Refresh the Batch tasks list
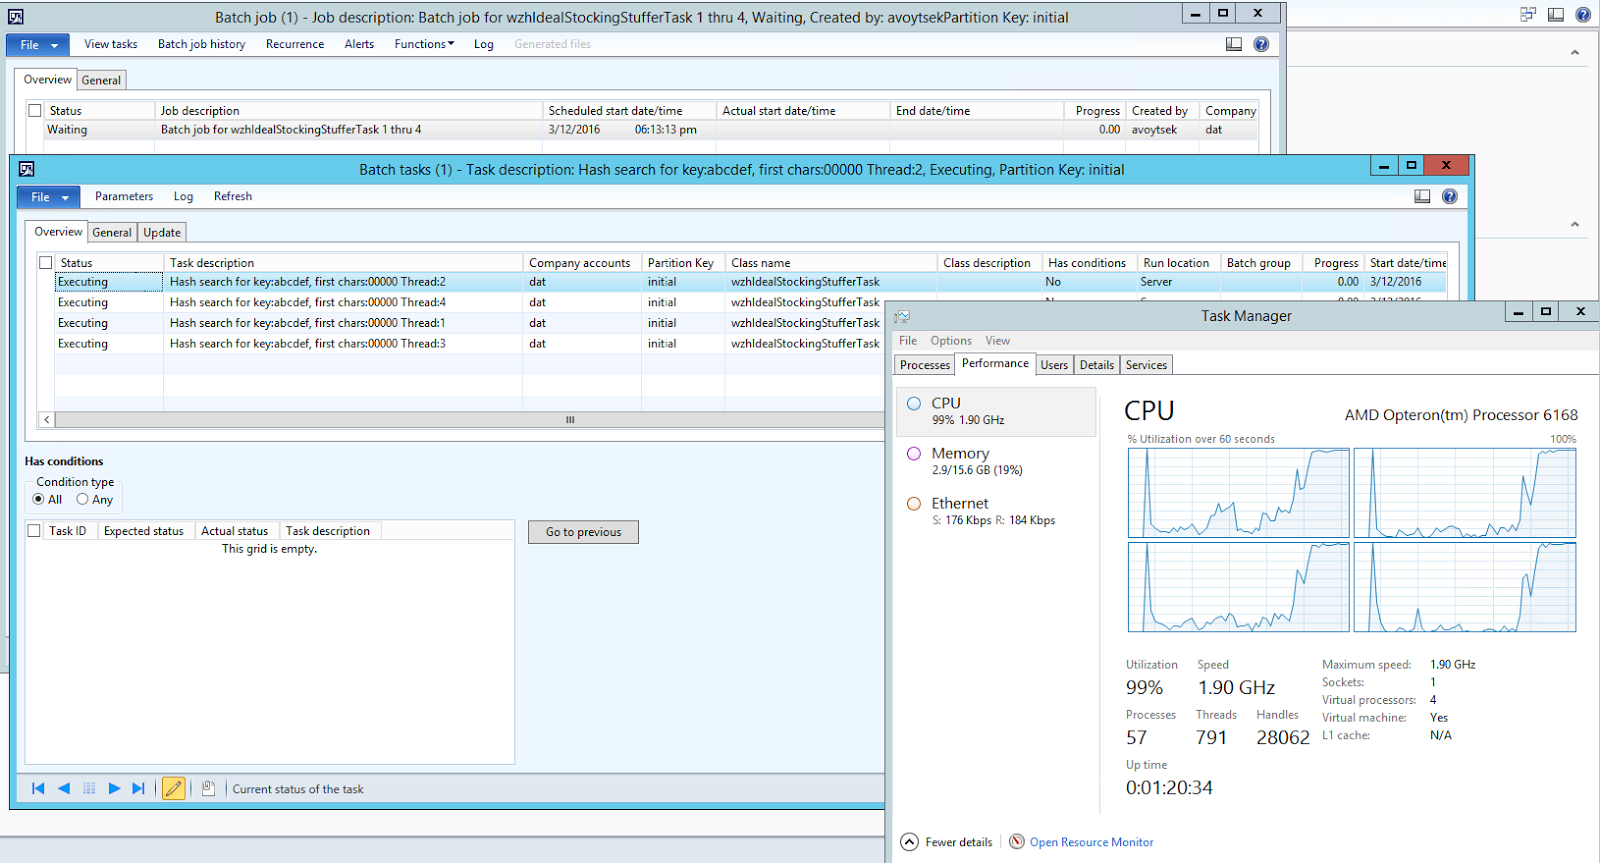Viewport: 1600px width, 863px height. pos(233,196)
